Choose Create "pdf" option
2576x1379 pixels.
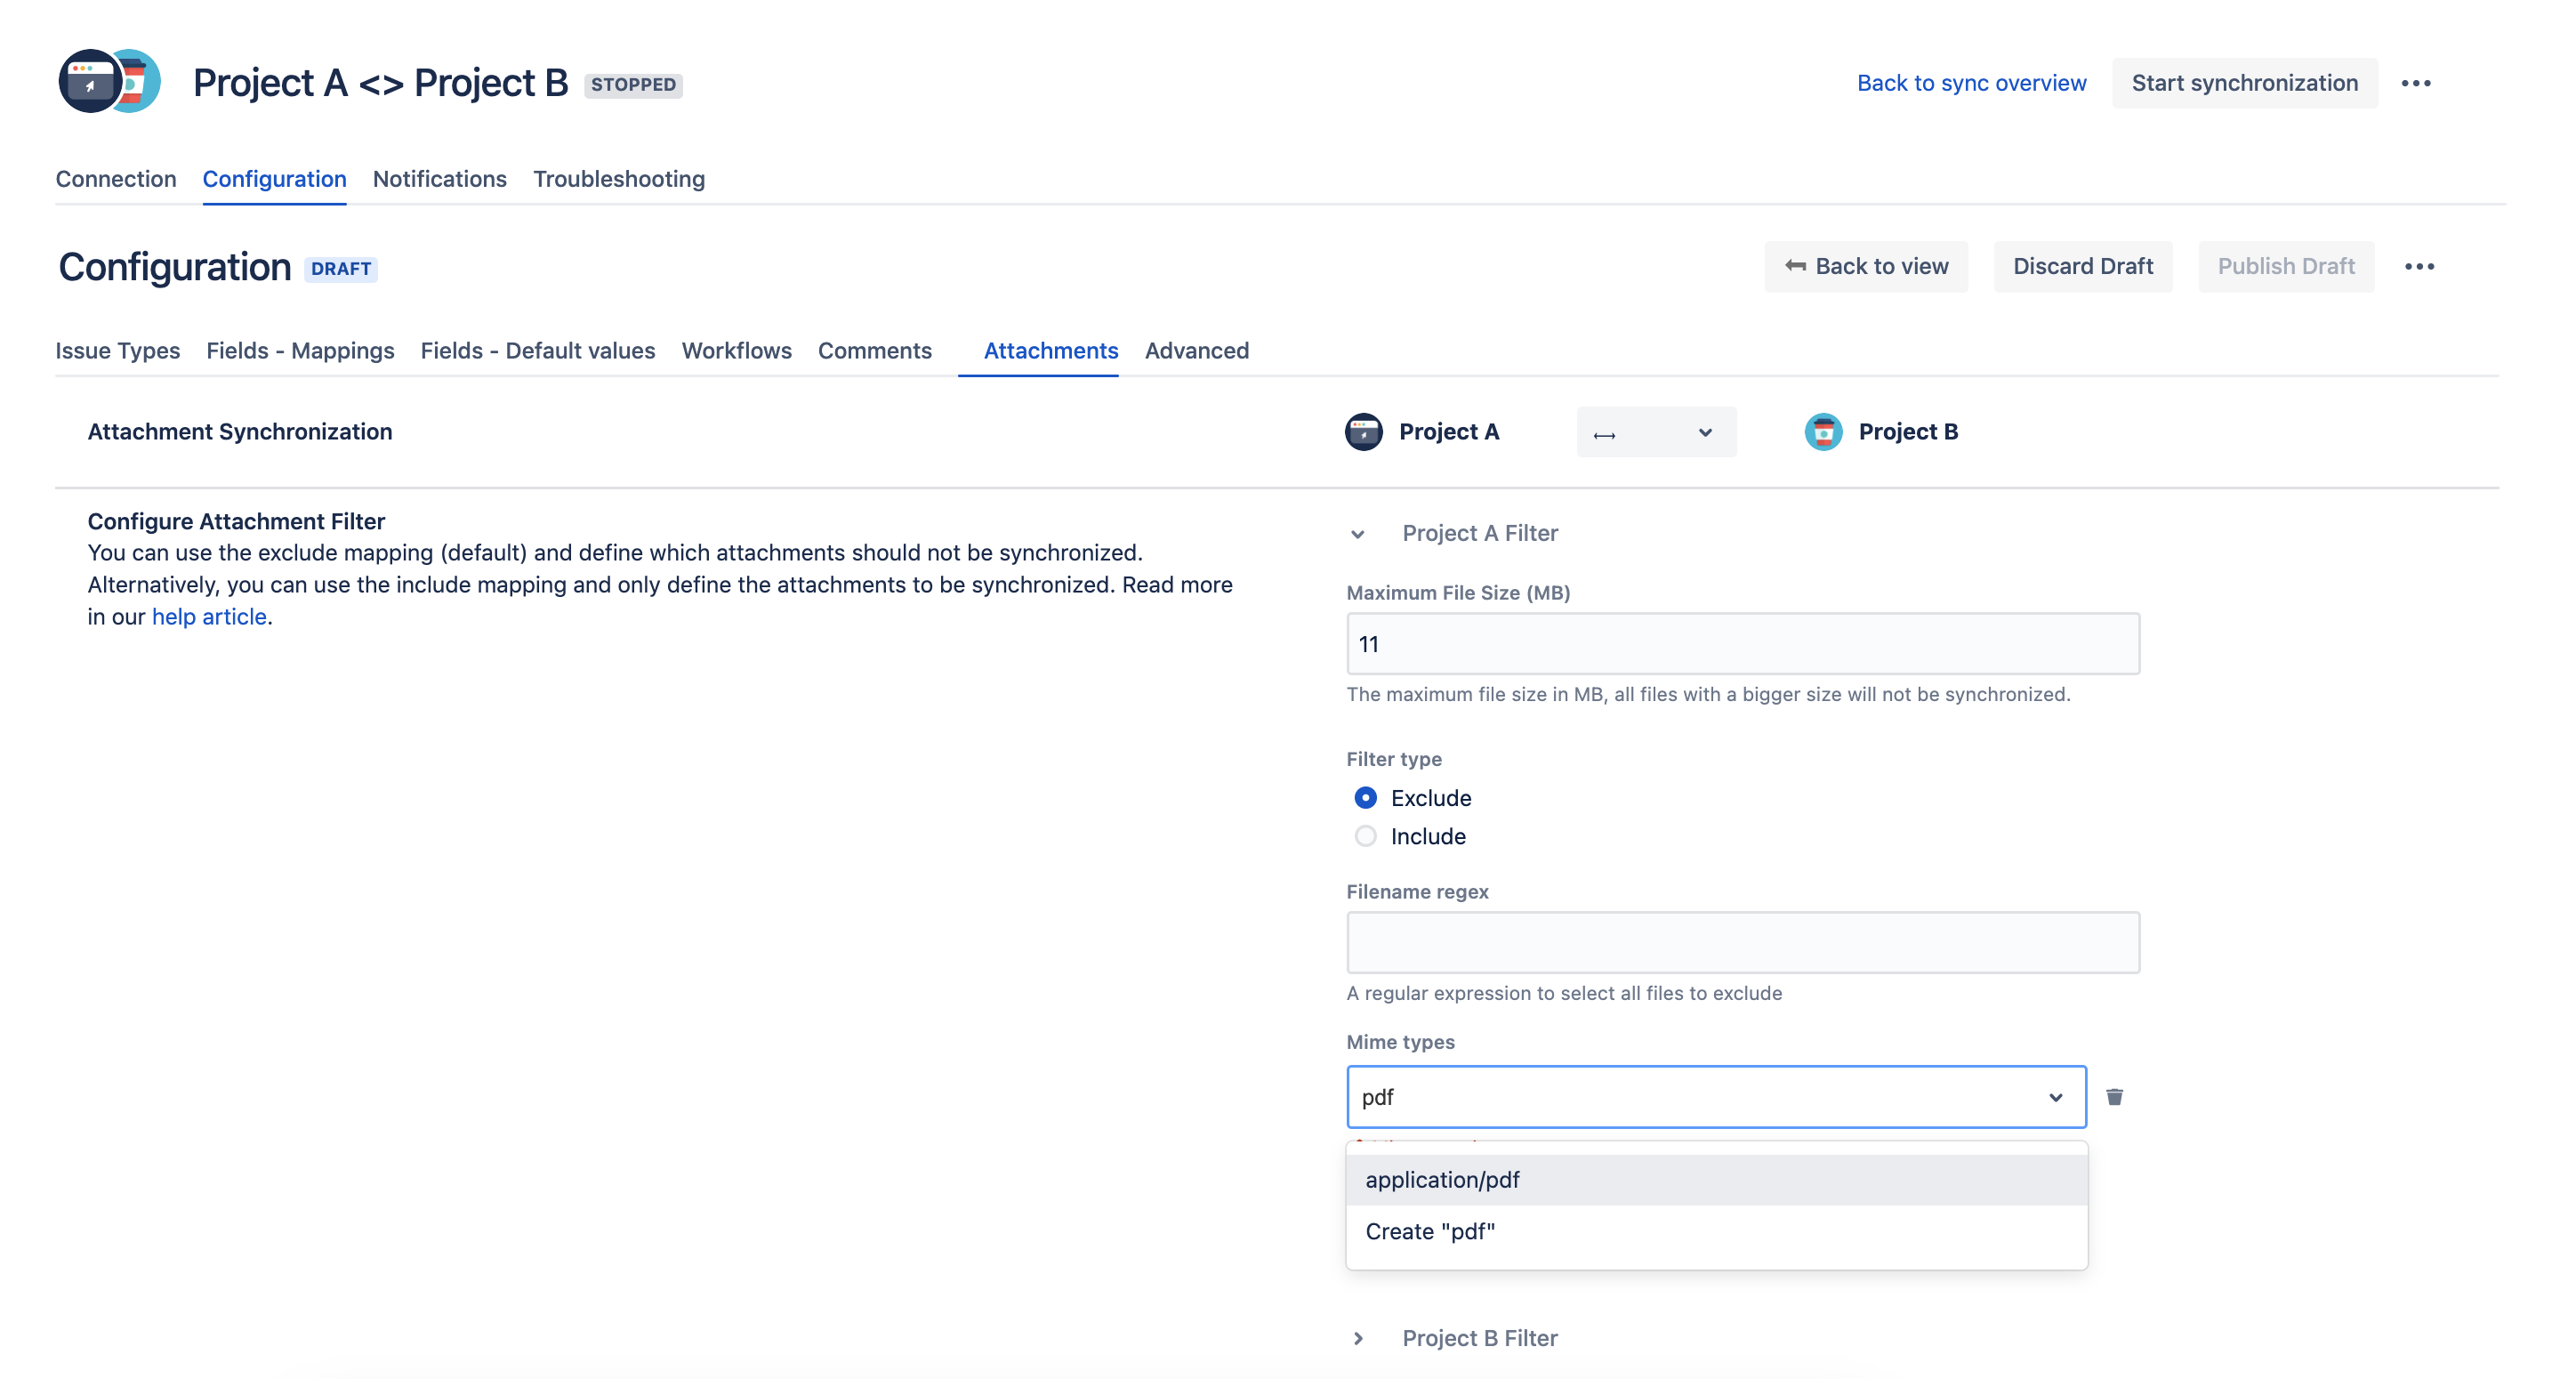tap(1429, 1232)
